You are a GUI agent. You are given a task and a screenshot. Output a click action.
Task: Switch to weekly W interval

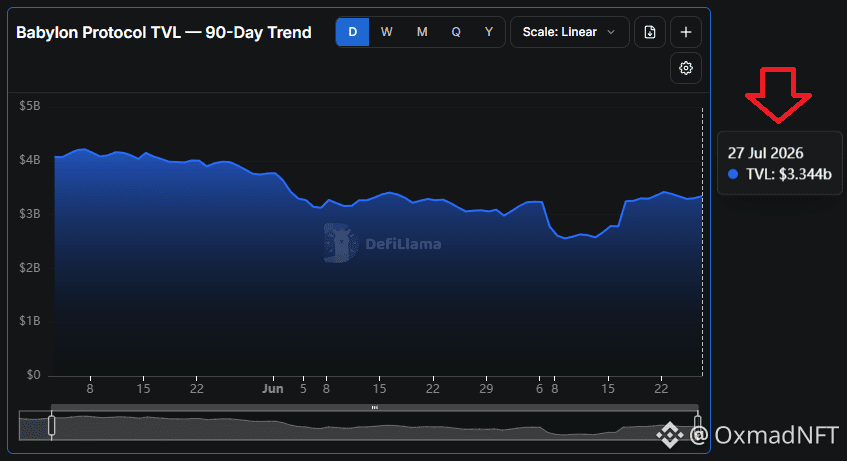(x=386, y=32)
